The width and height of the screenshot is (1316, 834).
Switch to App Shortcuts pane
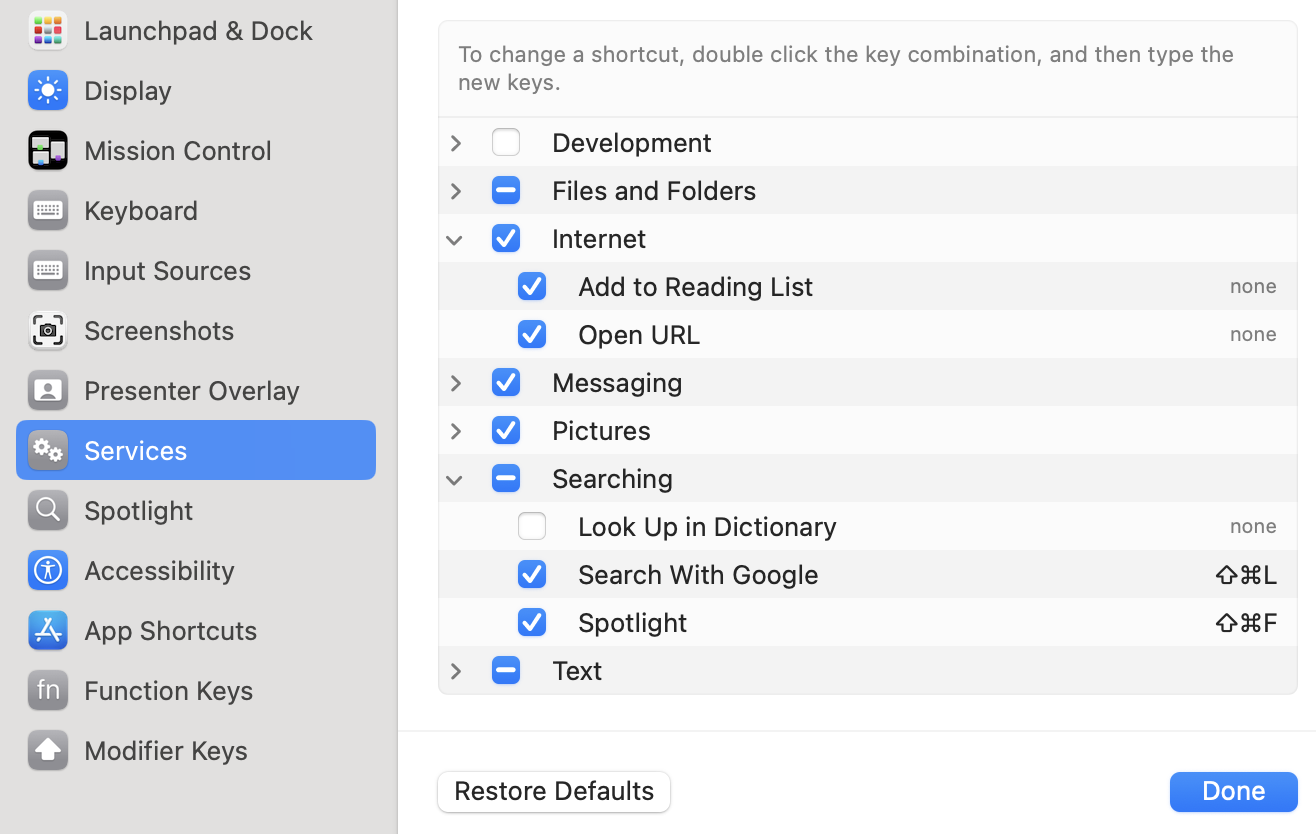click(x=196, y=630)
